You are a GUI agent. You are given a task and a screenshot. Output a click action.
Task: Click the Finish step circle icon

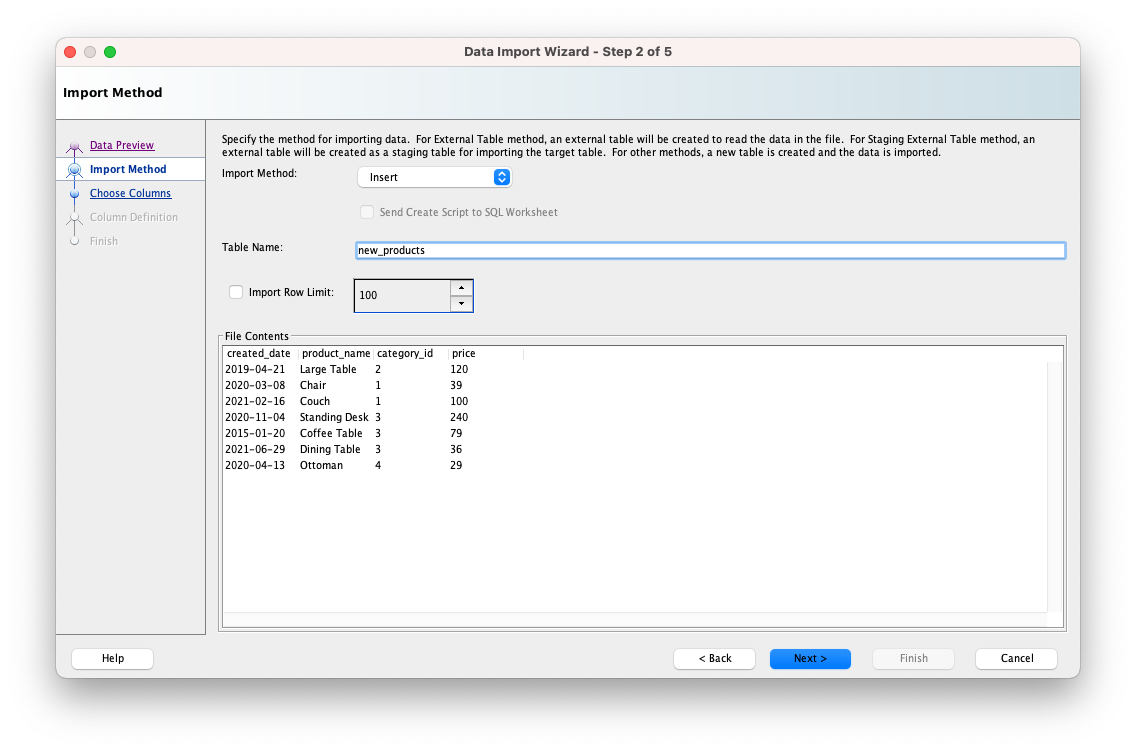[x=74, y=241]
